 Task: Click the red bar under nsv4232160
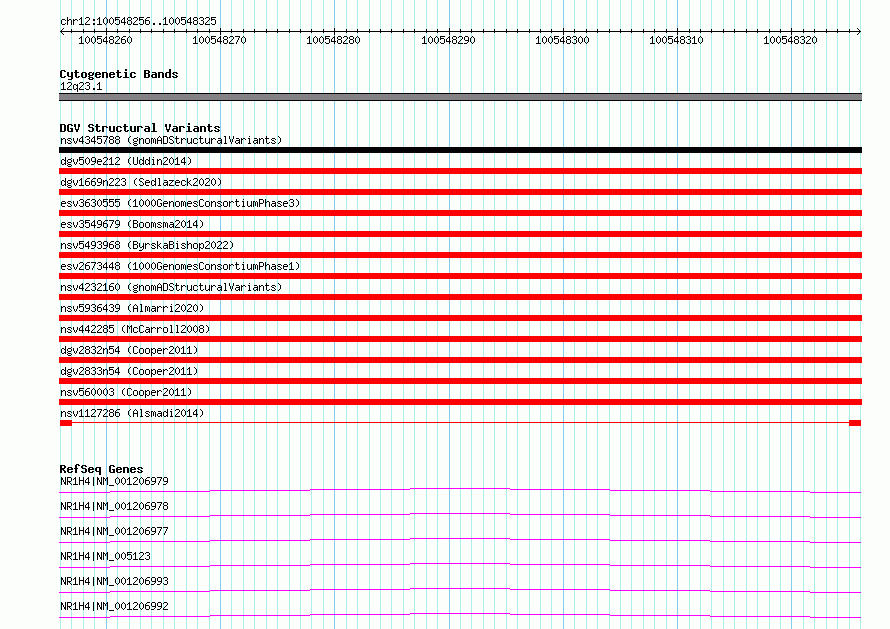coord(460,297)
